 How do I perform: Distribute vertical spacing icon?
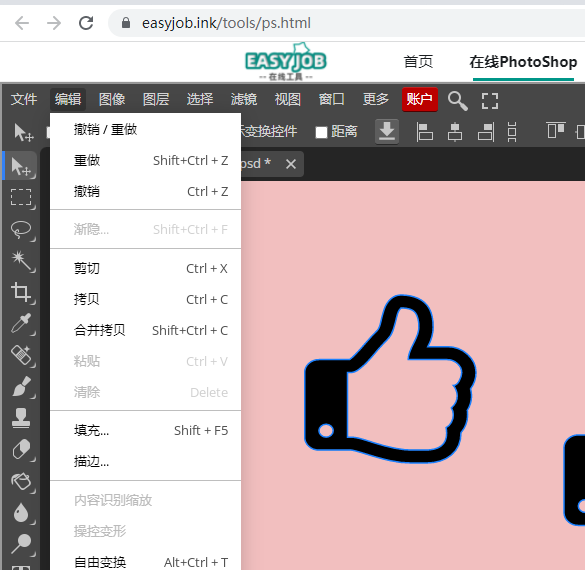(512, 132)
